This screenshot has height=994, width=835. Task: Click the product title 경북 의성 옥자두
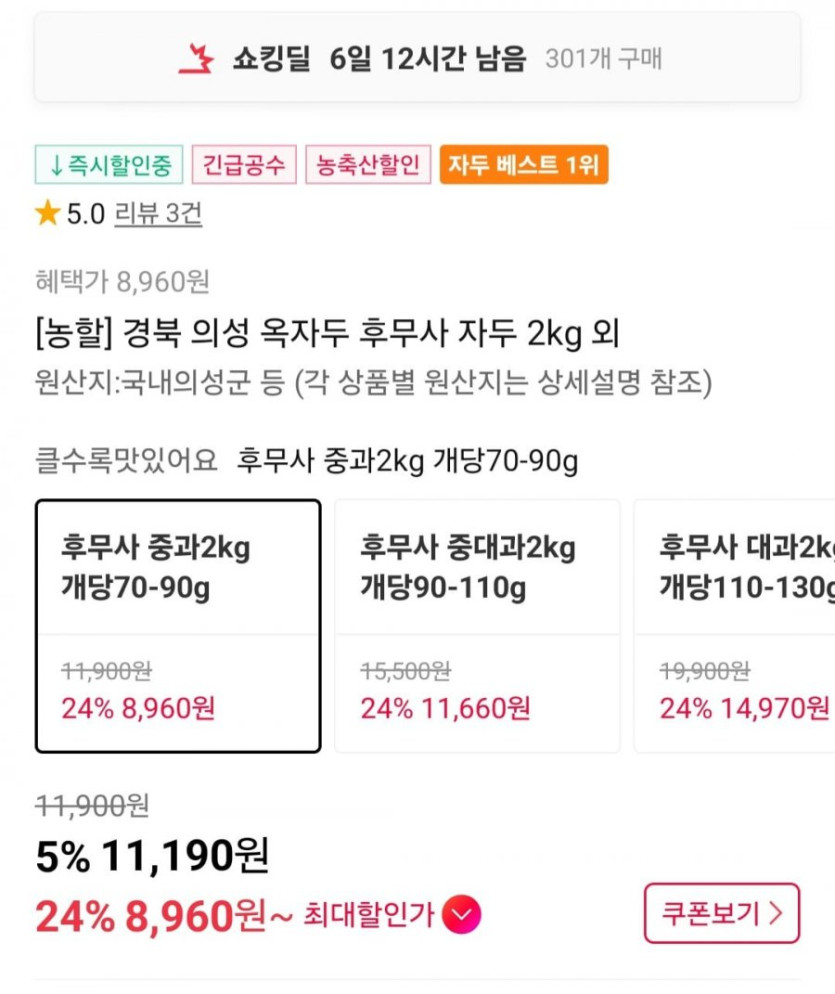click(326, 332)
